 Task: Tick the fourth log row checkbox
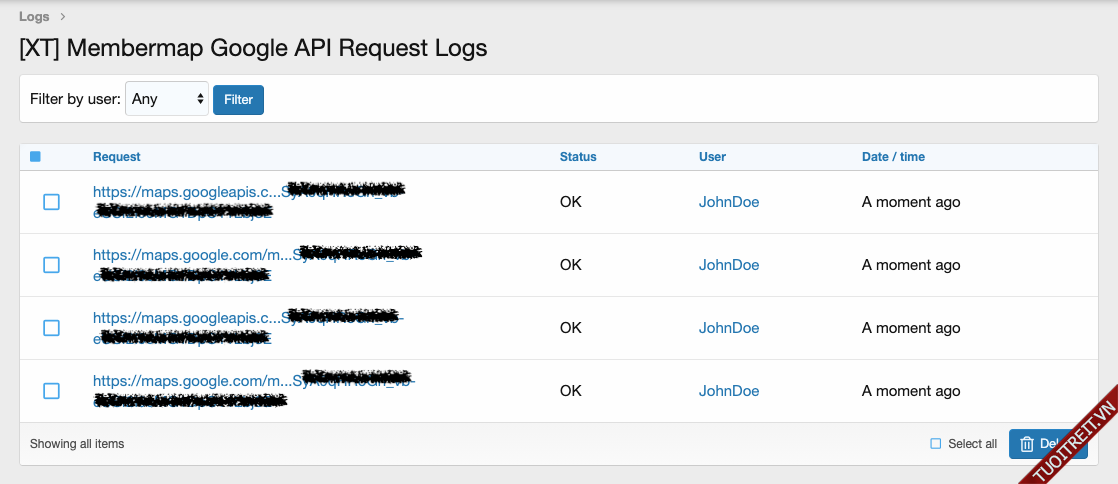(51, 391)
